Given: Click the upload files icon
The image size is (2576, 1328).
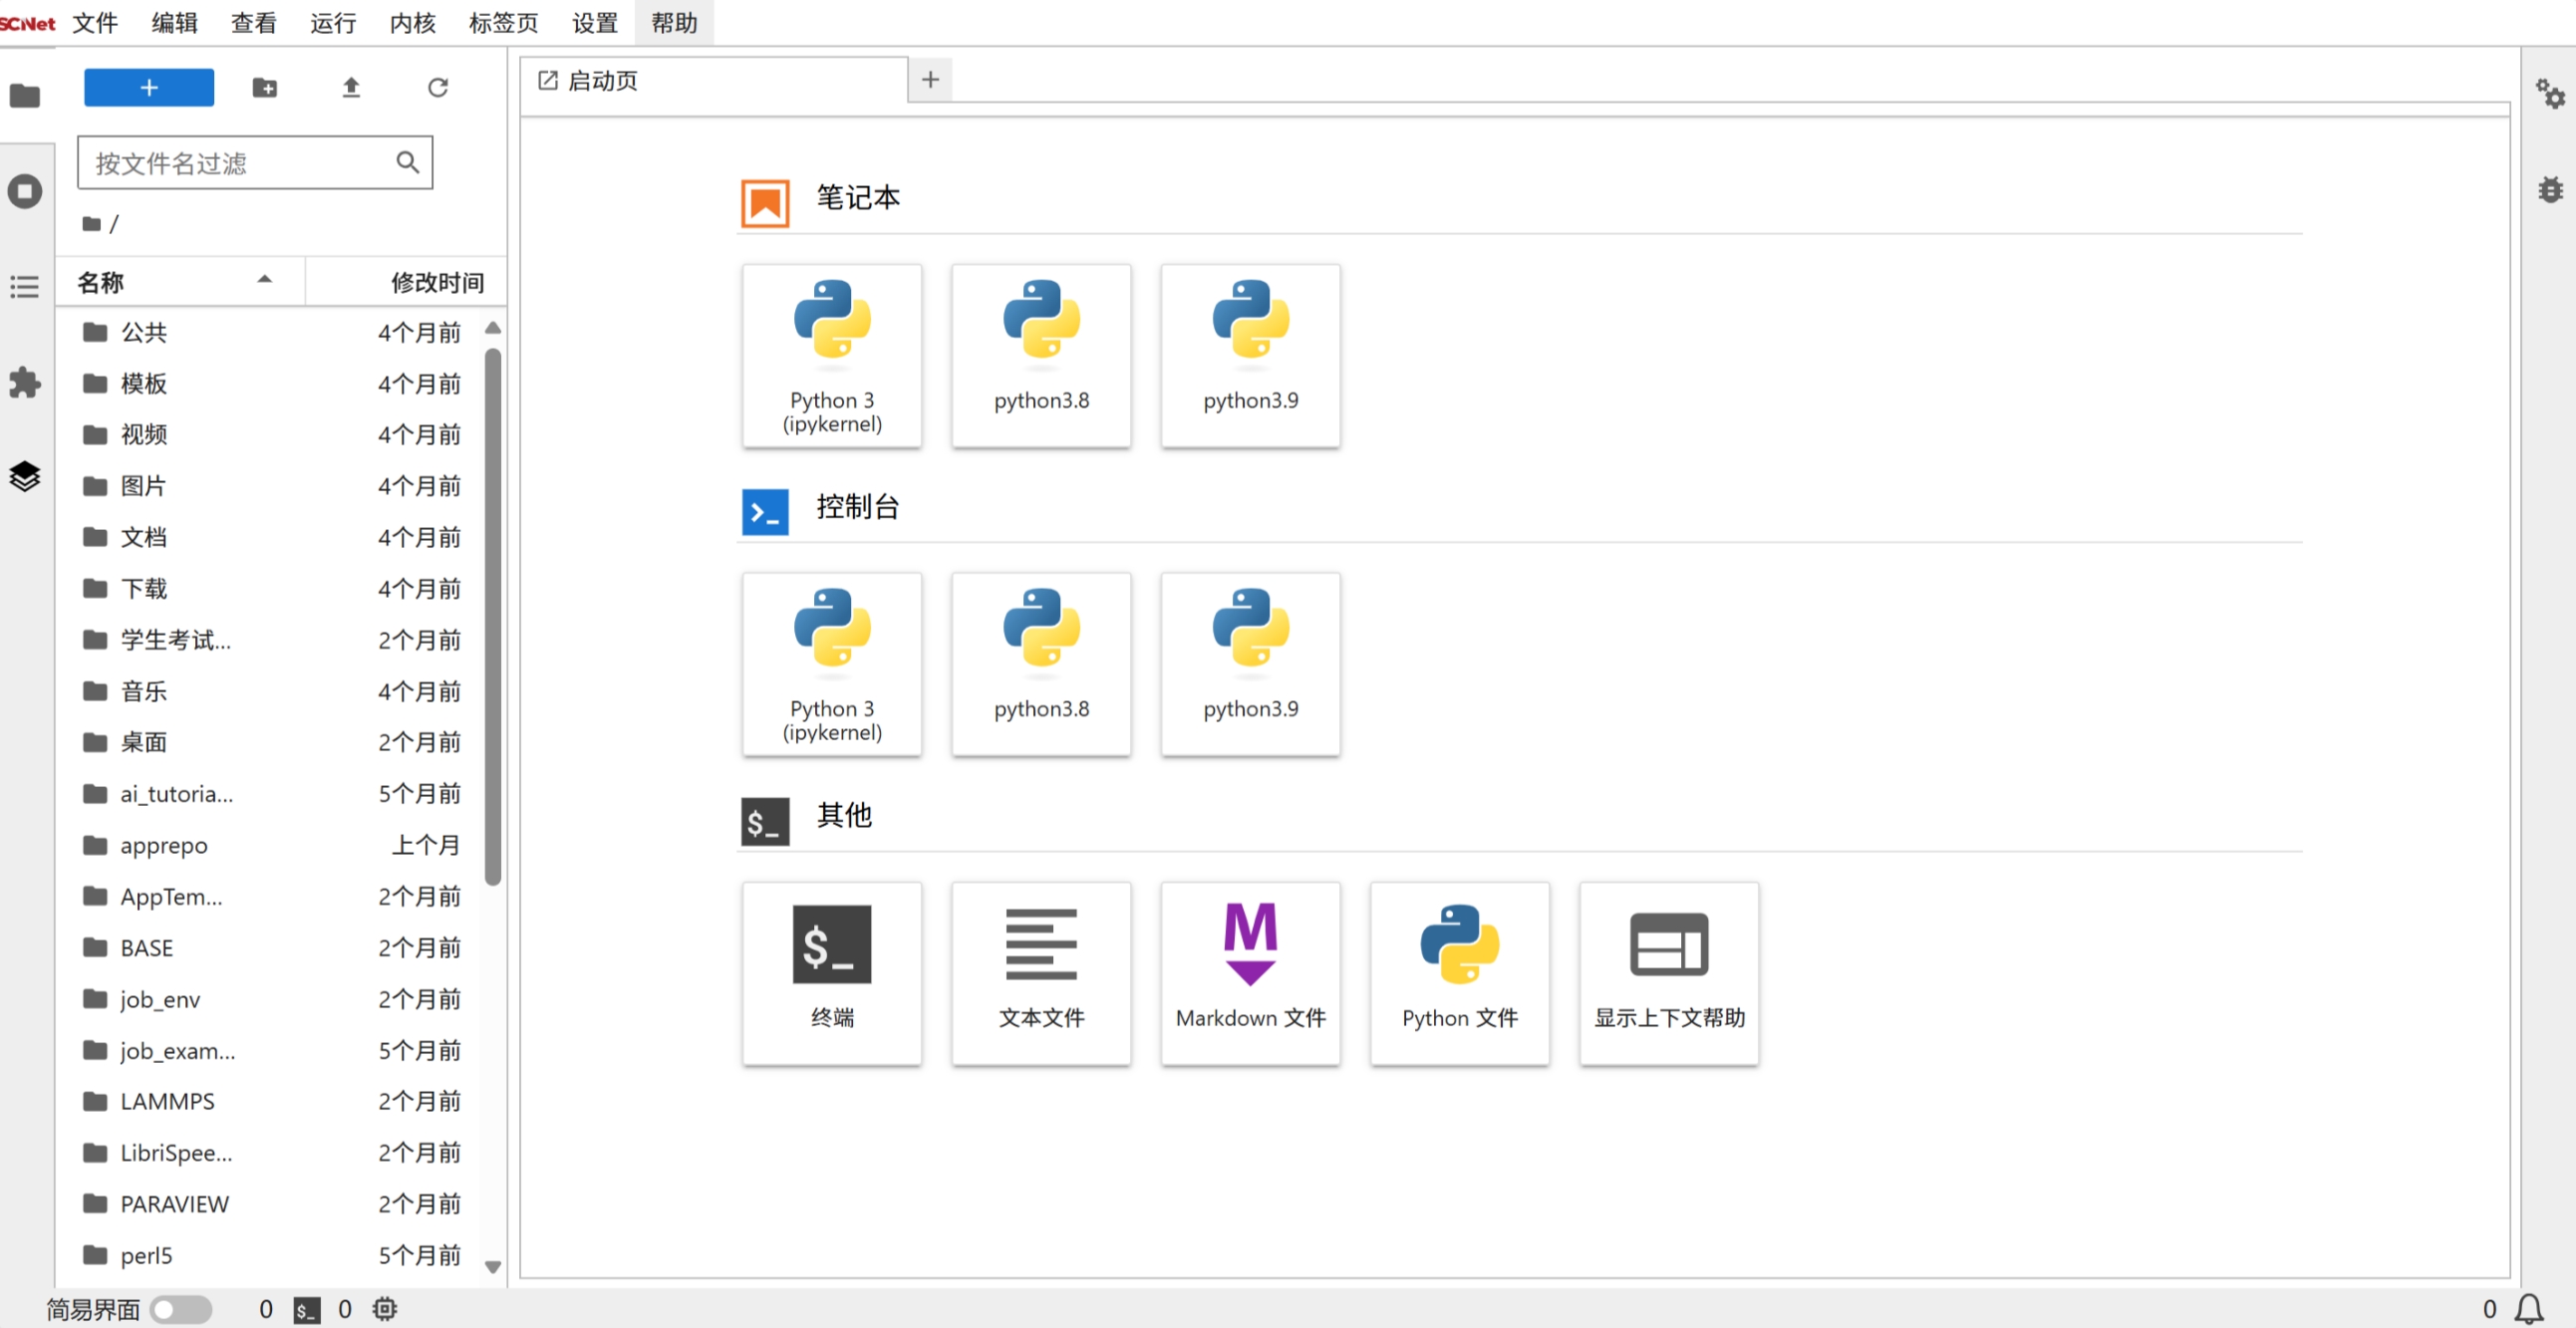Looking at the screenshot, I should click(350, 88).
